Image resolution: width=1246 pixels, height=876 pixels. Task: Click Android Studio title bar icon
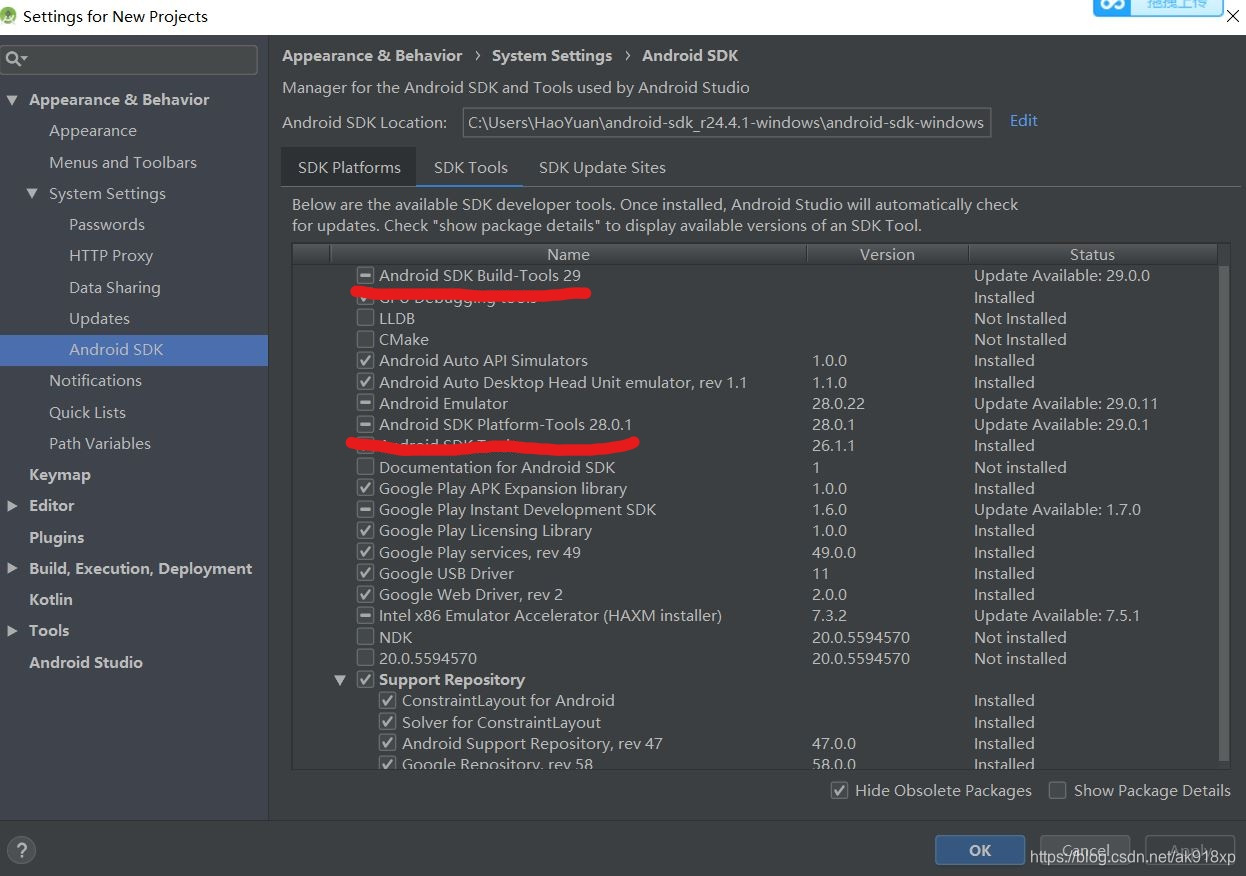point(8,16)
